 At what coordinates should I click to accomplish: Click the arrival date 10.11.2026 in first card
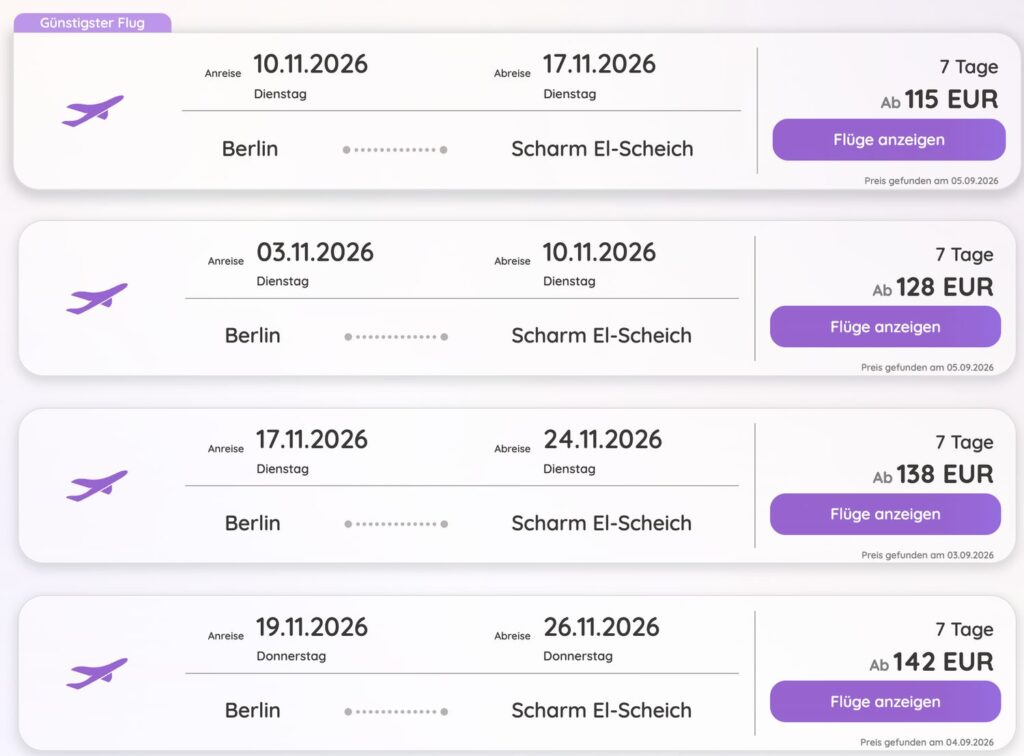point(310,65)
